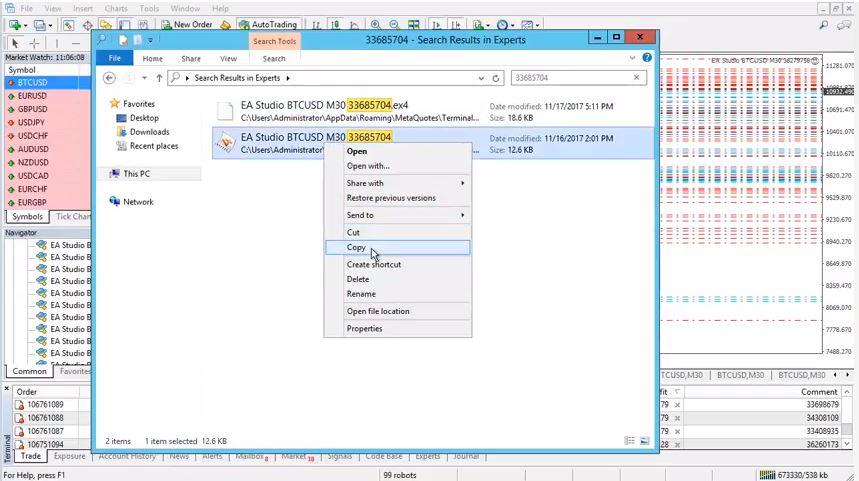Switch to the large icons view
The image size is (859, 481).
click(x=645, y=441)
